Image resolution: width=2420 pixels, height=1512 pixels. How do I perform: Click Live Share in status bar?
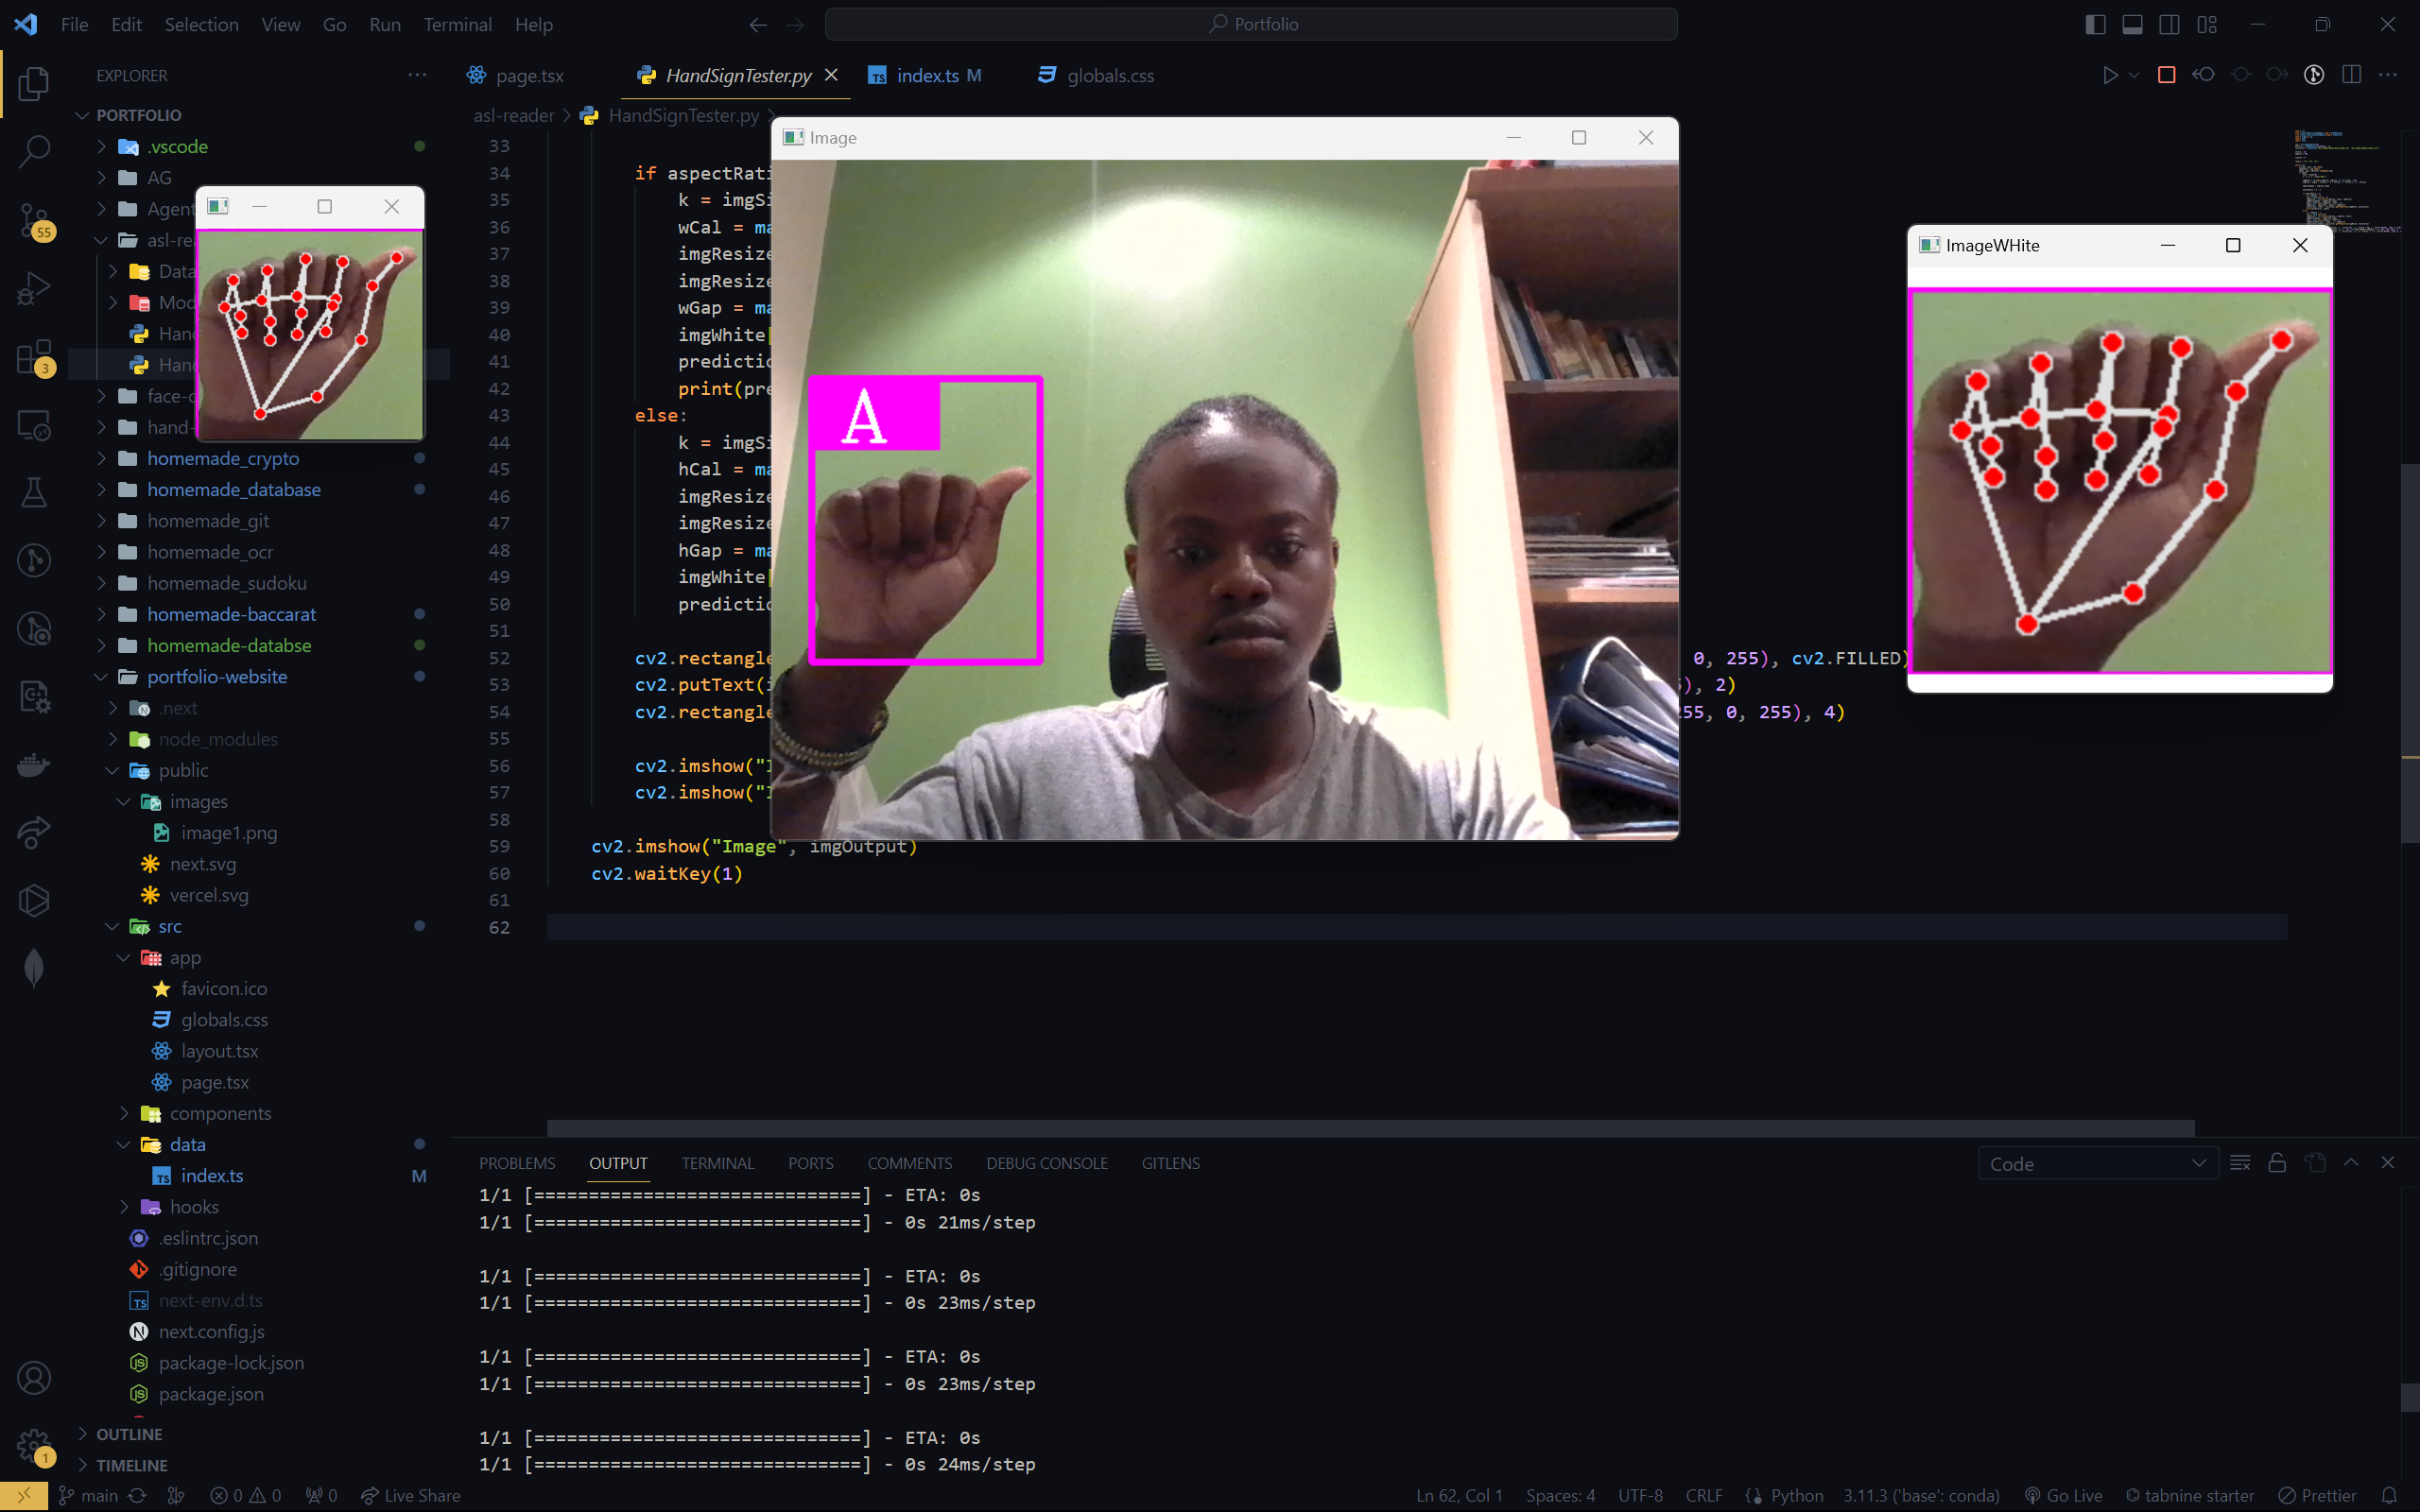click(x=410, y=1495)
